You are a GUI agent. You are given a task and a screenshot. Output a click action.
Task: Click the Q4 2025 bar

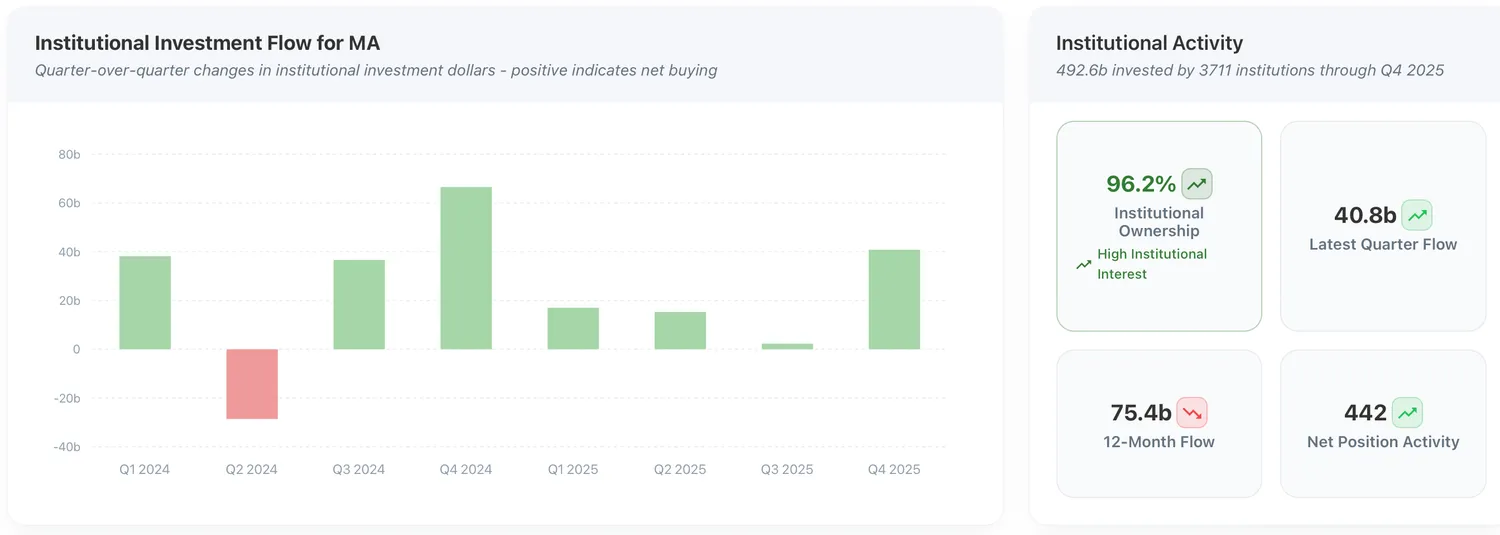[894, 299]
